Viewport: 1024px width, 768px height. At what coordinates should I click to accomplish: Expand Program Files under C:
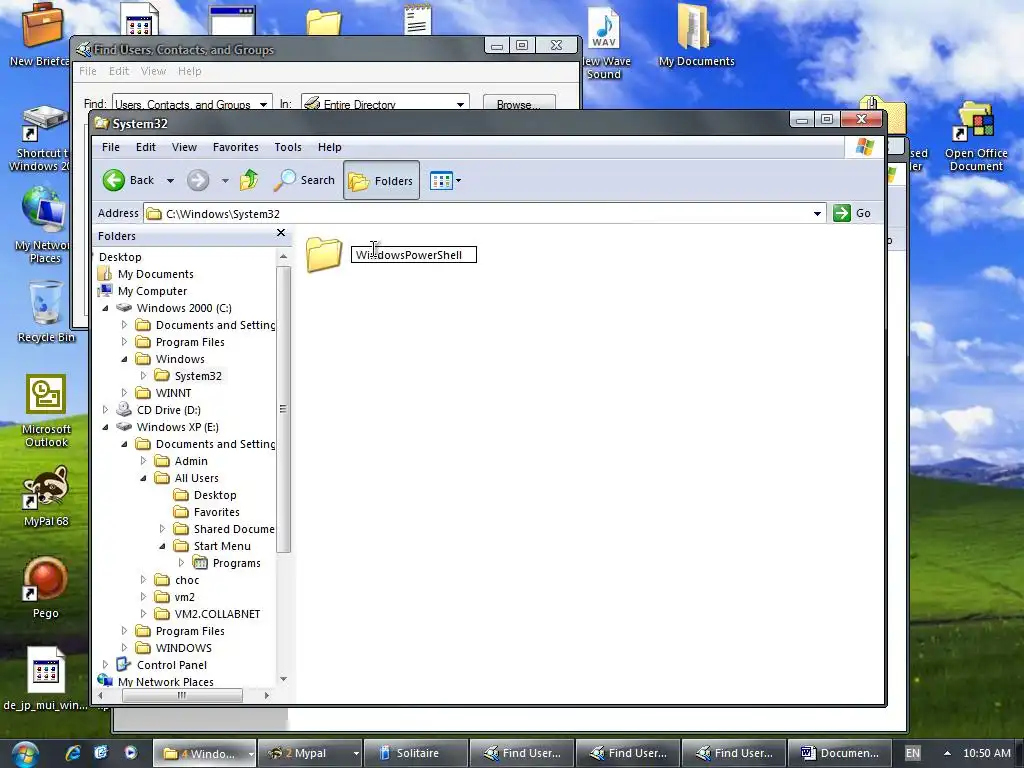[x=125, y=342]
